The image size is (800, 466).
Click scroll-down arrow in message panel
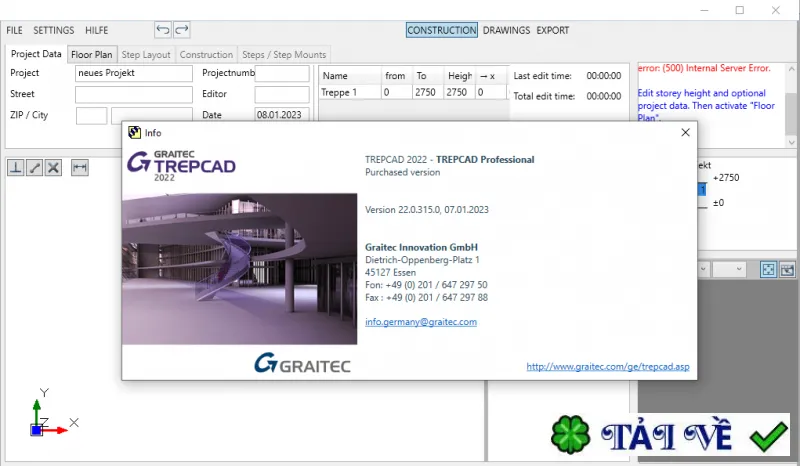coord(791,142)
